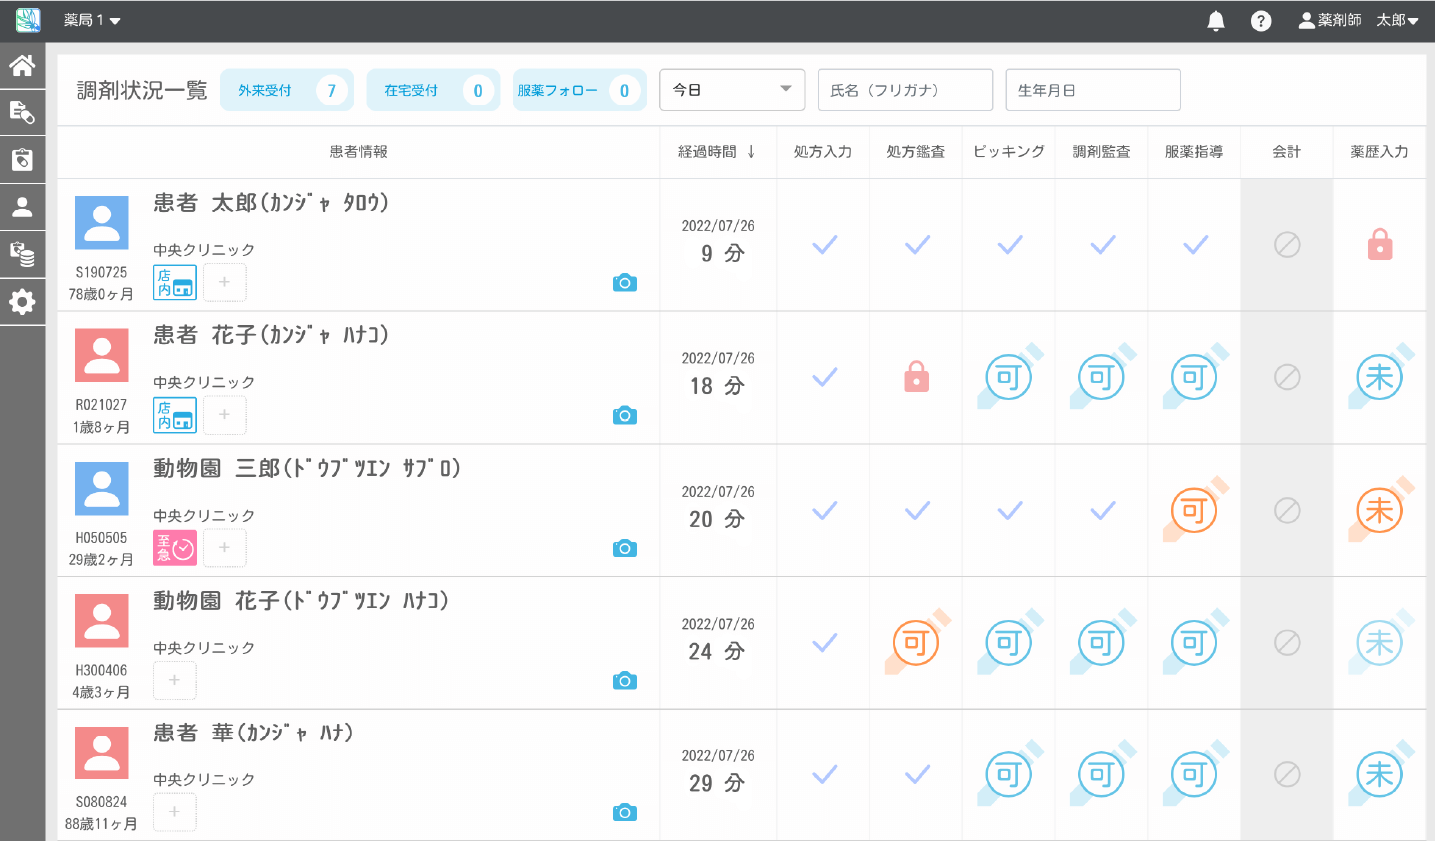Open the help question mark icon

(x=1261, y=21)
